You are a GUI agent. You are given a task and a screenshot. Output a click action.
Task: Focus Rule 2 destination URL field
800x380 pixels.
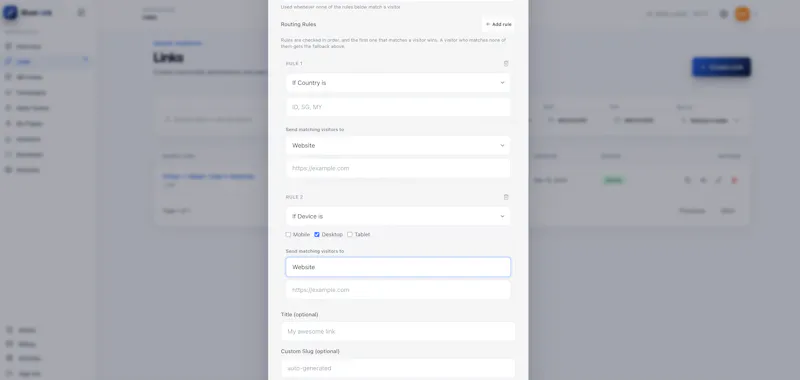398,290
